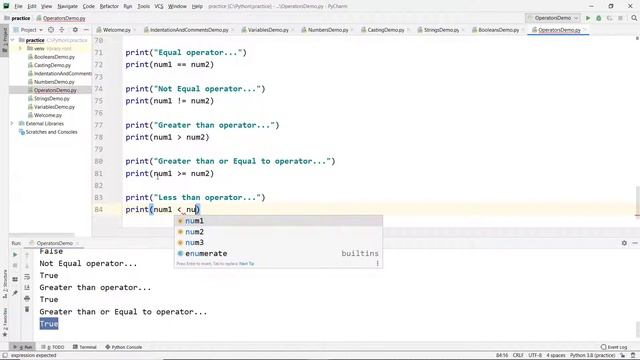Open the Edit menu

coord(32,6)
